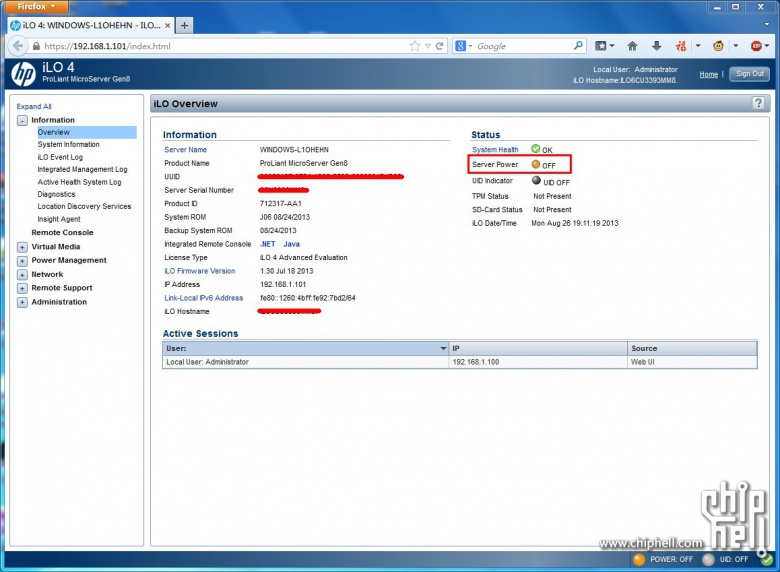780x572 pixels.
Task: Click the Home link in header
Action: coord(708,75)
